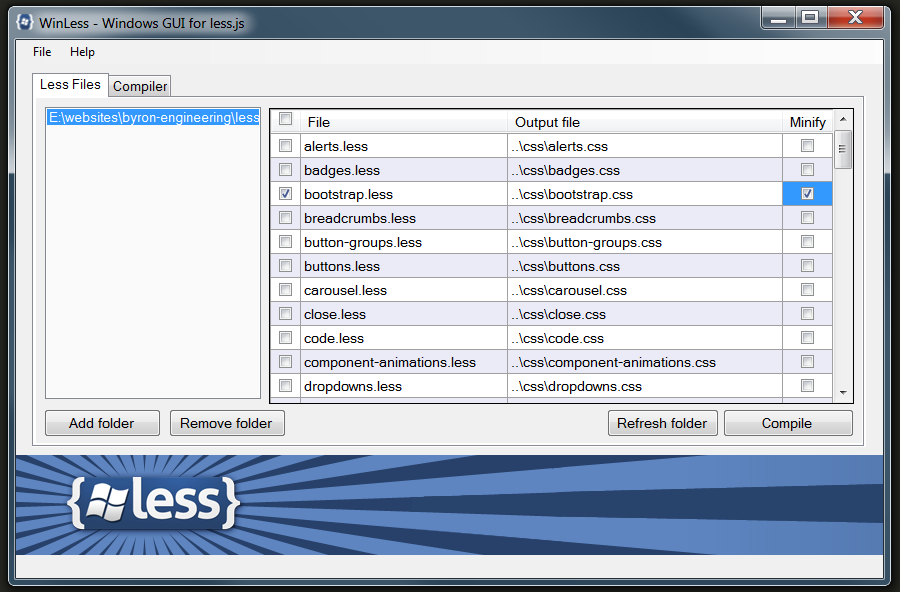Check the code.less file checkbox
The width and height of the screenshot is (900, 592).
(285, 338)
